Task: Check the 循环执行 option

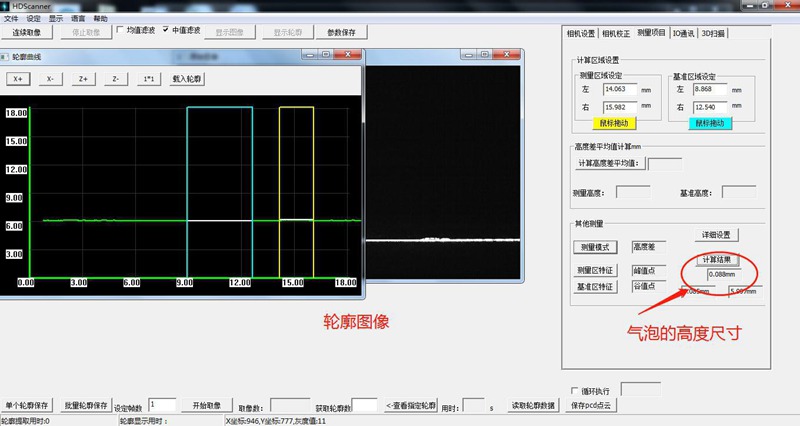Action: pyautogui.click(x=574, y=390)
